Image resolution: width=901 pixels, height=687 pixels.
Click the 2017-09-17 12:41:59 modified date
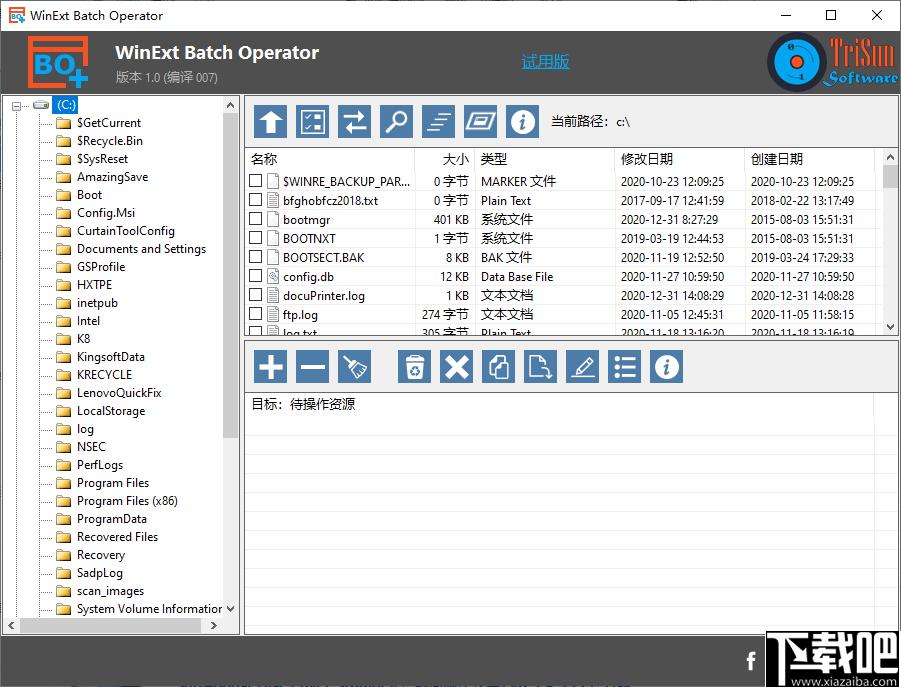672,200
